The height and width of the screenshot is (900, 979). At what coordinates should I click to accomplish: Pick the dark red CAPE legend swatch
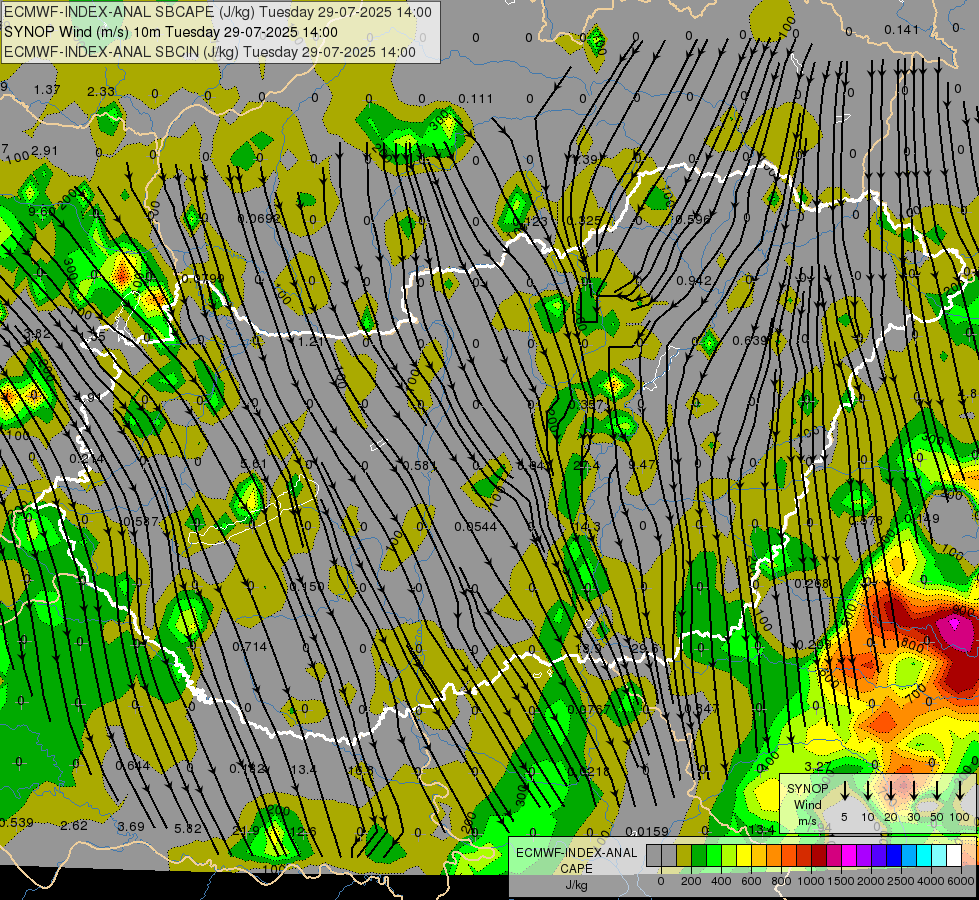click(x=819, y=855)
